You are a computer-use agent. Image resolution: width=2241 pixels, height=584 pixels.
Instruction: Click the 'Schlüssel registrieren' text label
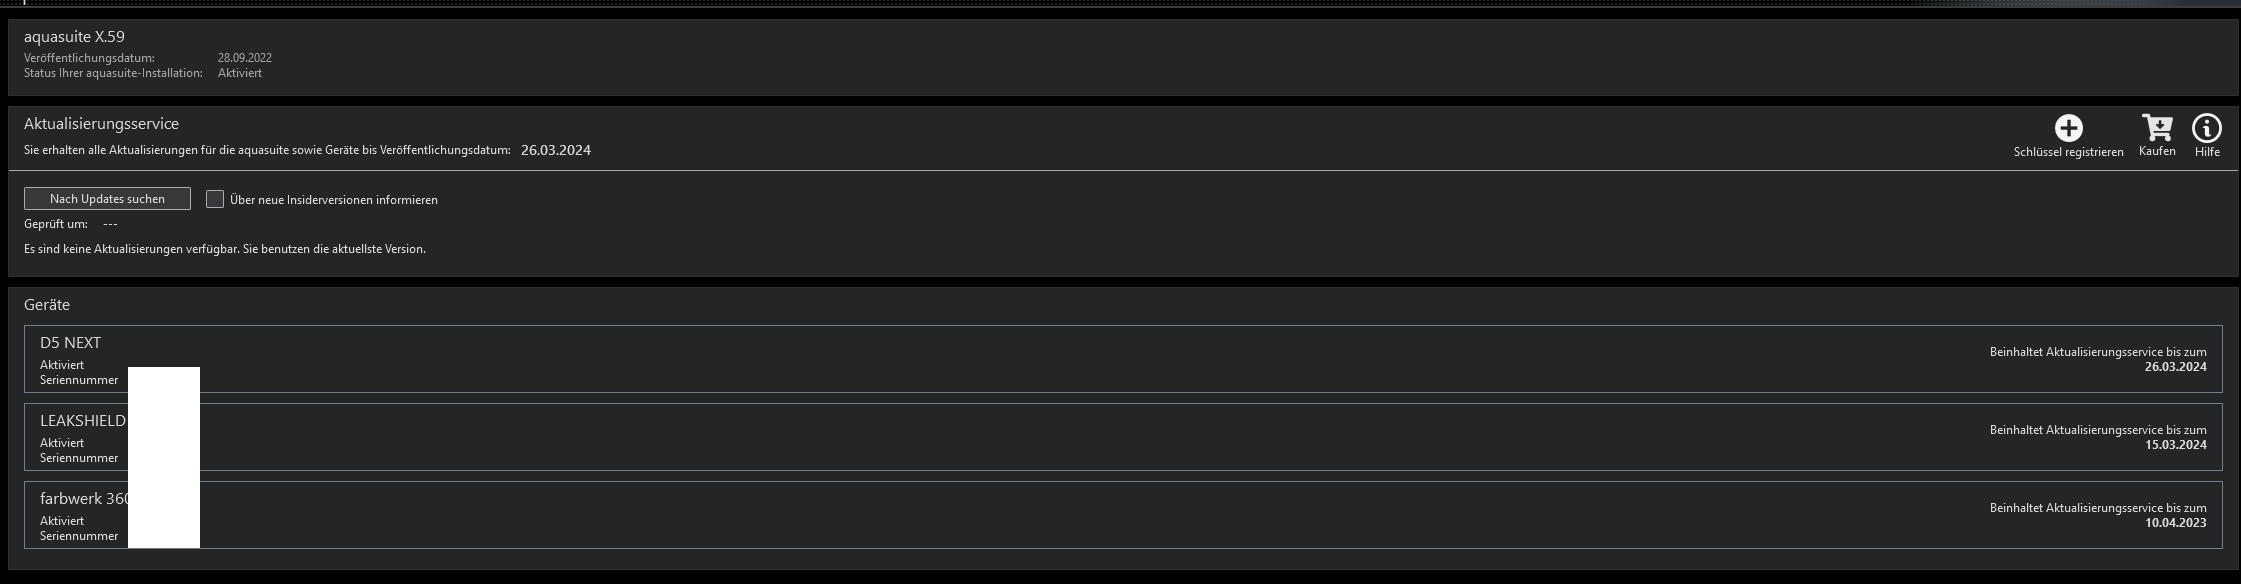(x=2068, y=152)
